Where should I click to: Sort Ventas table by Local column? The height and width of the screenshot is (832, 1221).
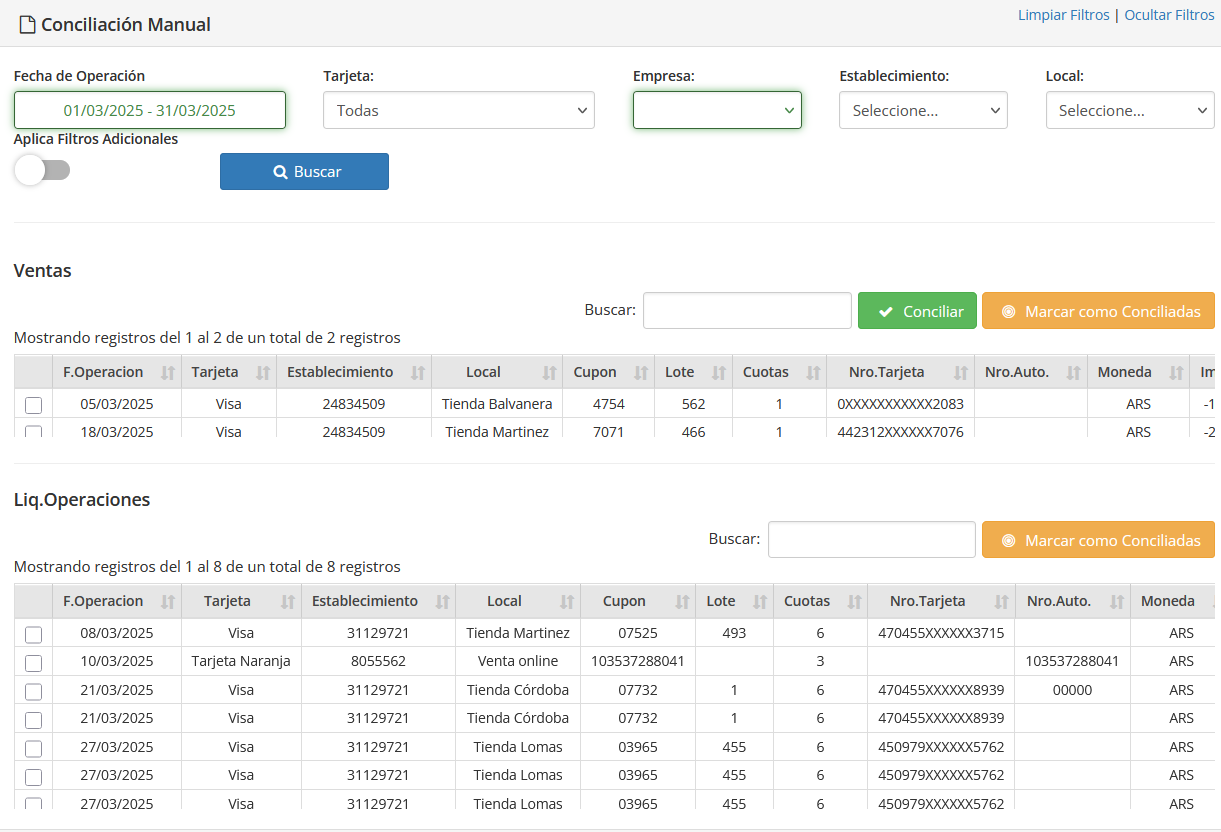pyautogui.click(x=497, y=372)
